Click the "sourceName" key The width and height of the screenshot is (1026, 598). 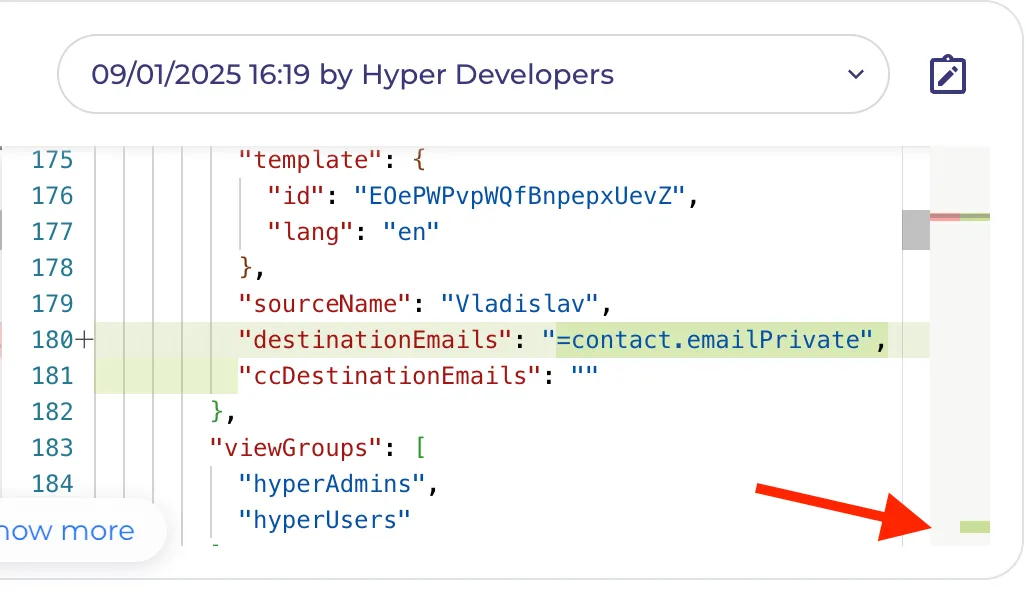point(325,304)
